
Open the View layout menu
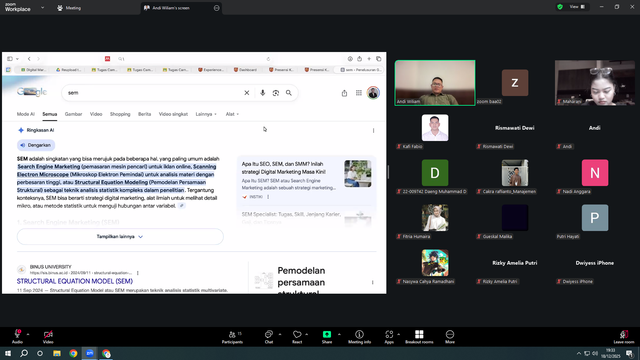(577, 7)
